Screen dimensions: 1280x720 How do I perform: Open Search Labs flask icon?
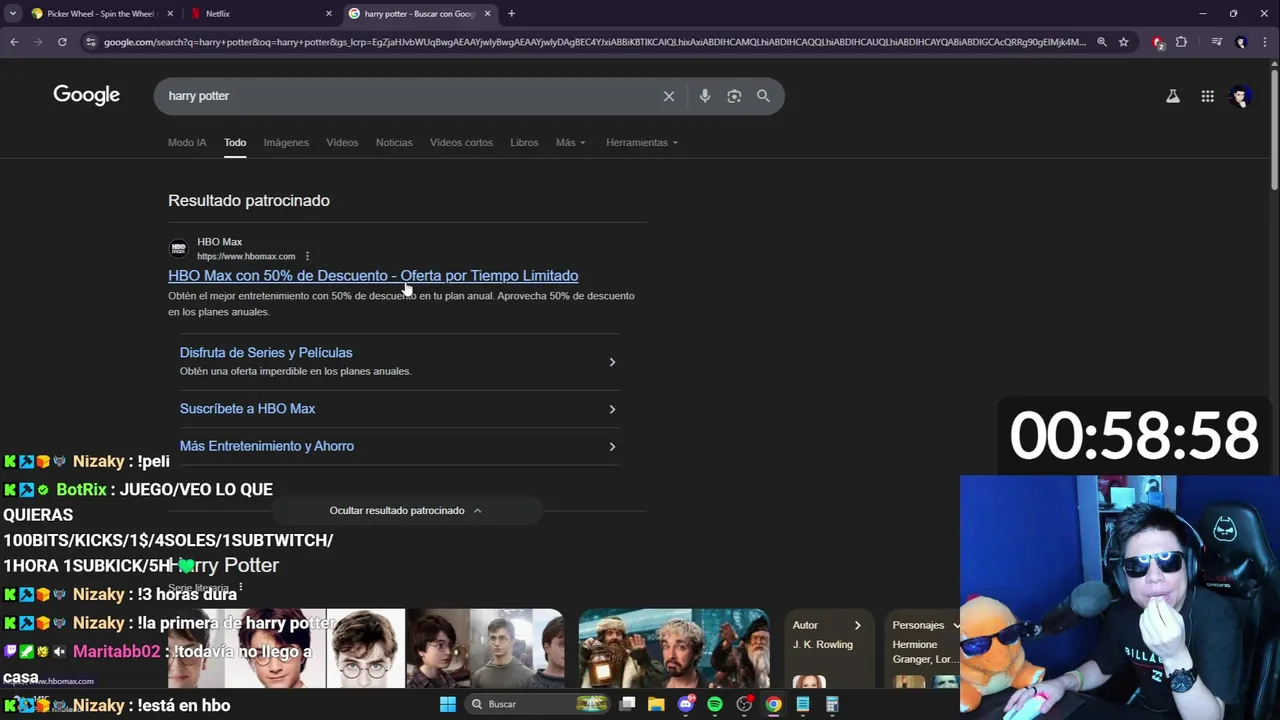(1173, 96)
